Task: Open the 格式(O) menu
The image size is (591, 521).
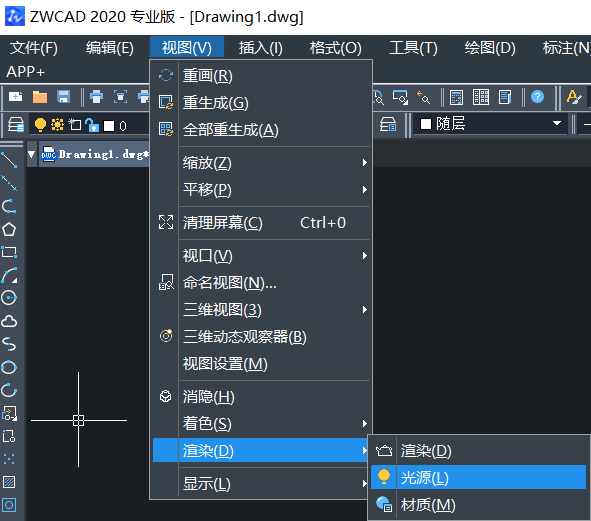Action: tap(335, 48)
